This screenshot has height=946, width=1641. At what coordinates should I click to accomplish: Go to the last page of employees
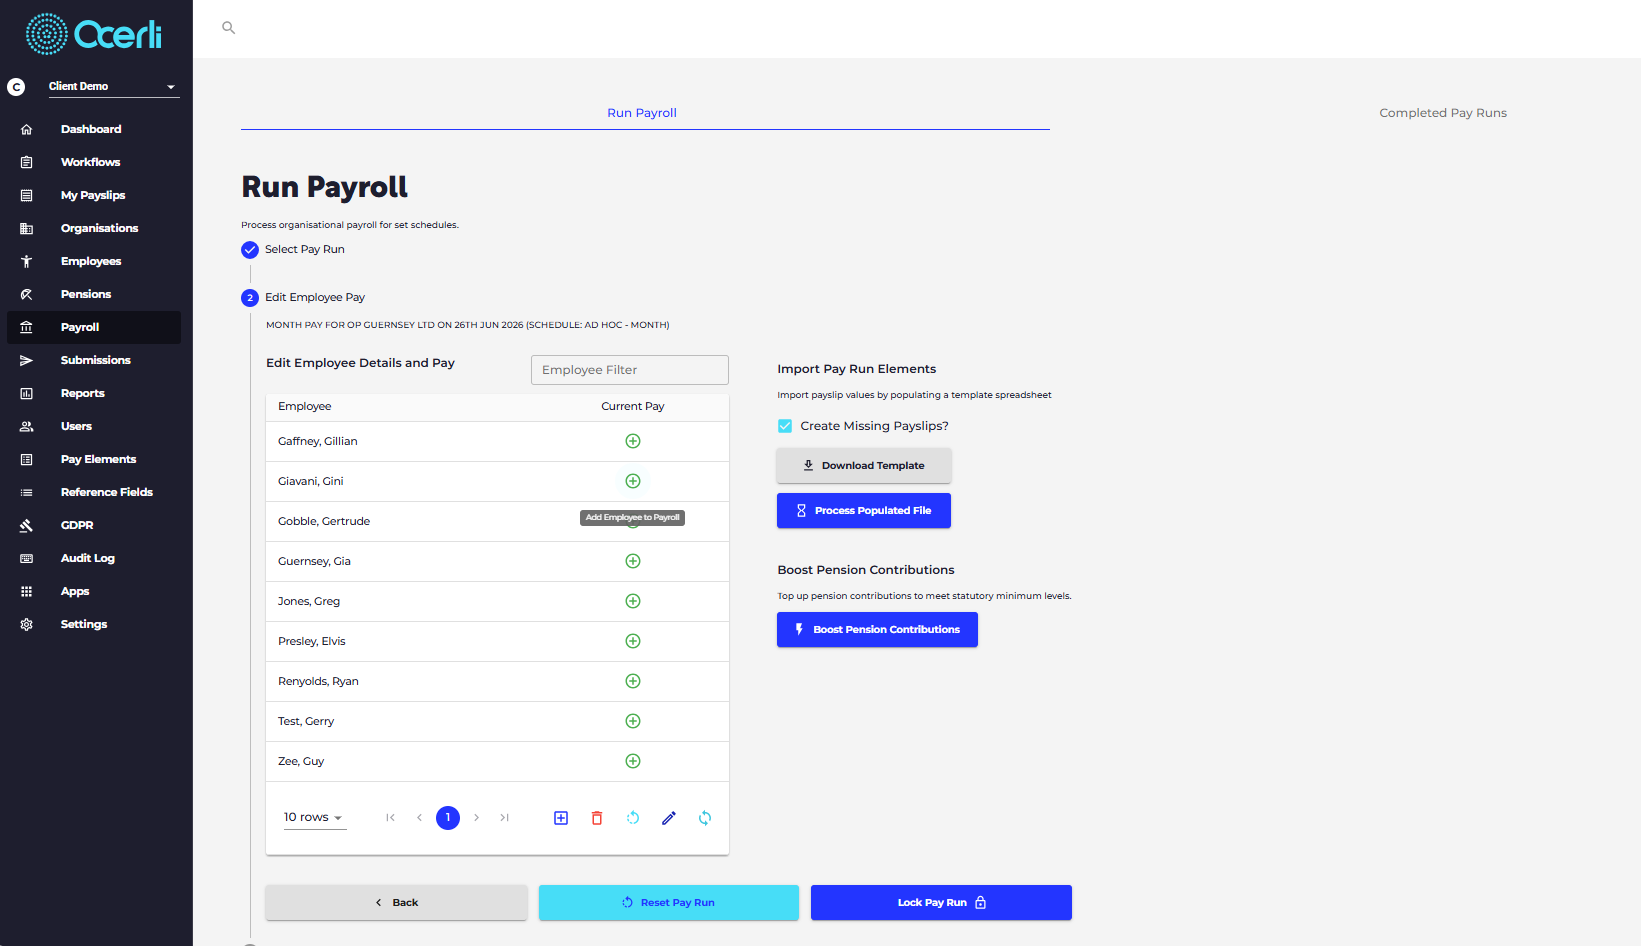click(x=505, y=818)
